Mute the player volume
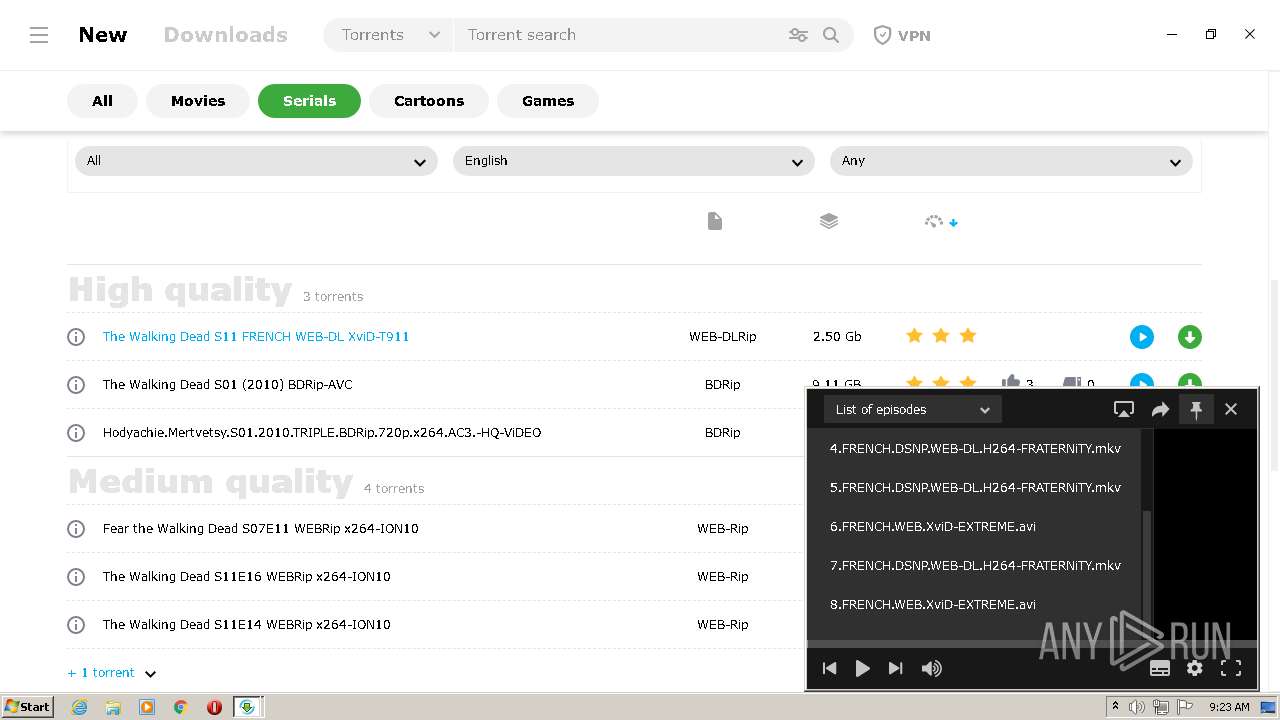Viewport: 1280px width, 720px height. (x=932, y=668)
